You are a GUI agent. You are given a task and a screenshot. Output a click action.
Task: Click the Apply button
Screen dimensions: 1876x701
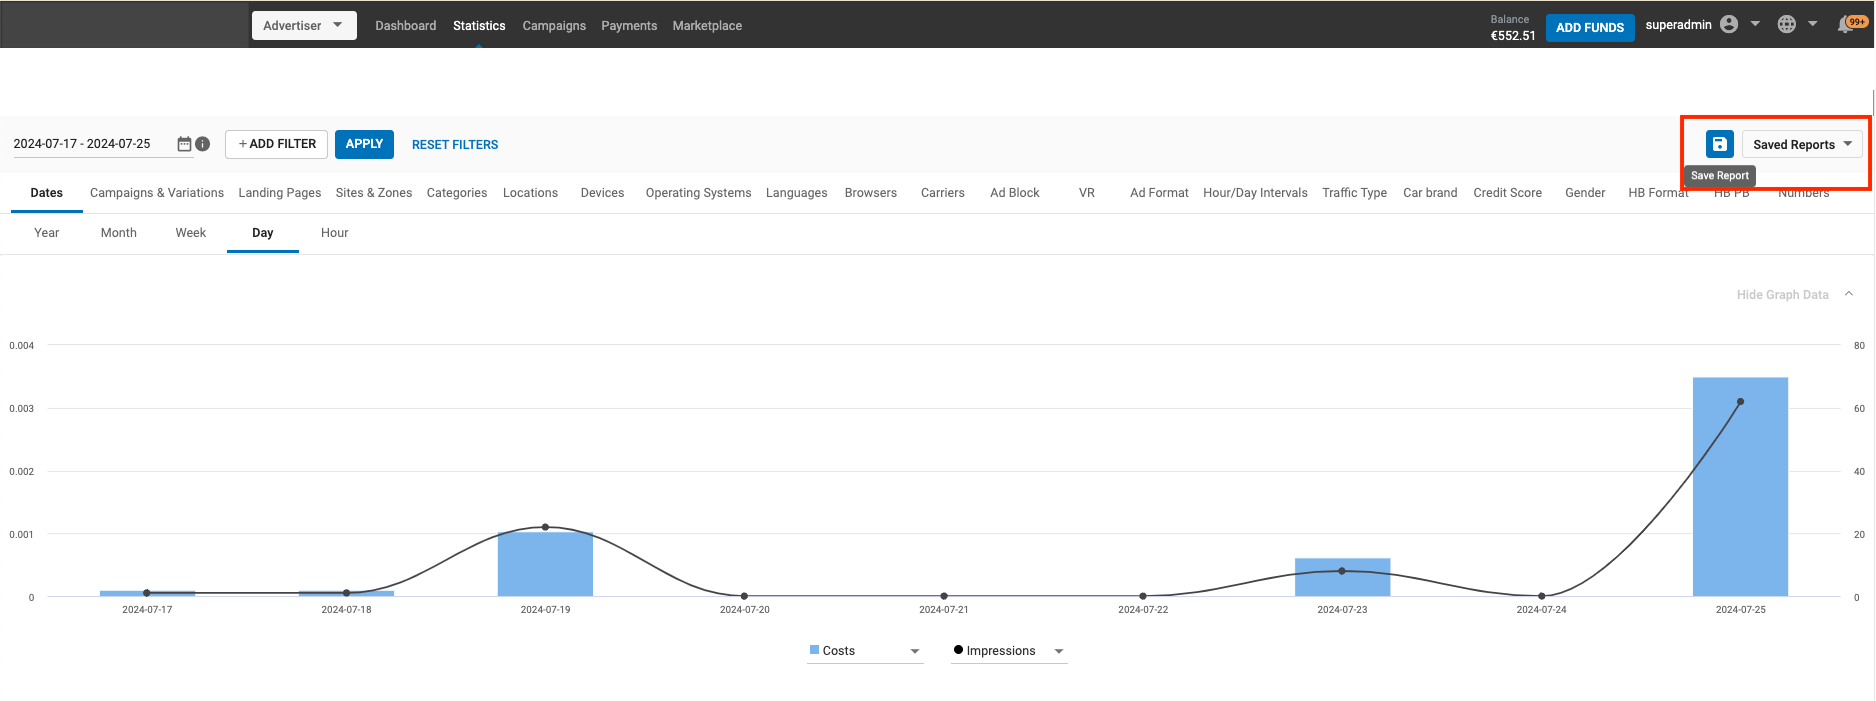click(364, 144)
